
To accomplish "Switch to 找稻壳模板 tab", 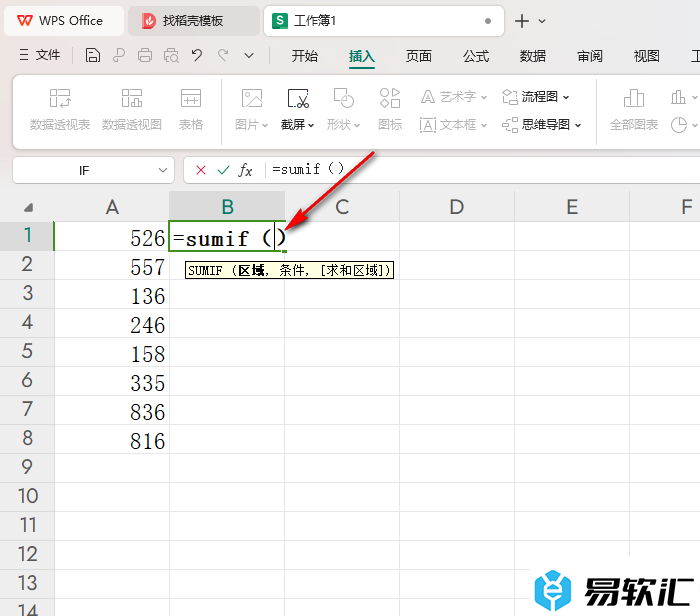I will coord(193,21).
